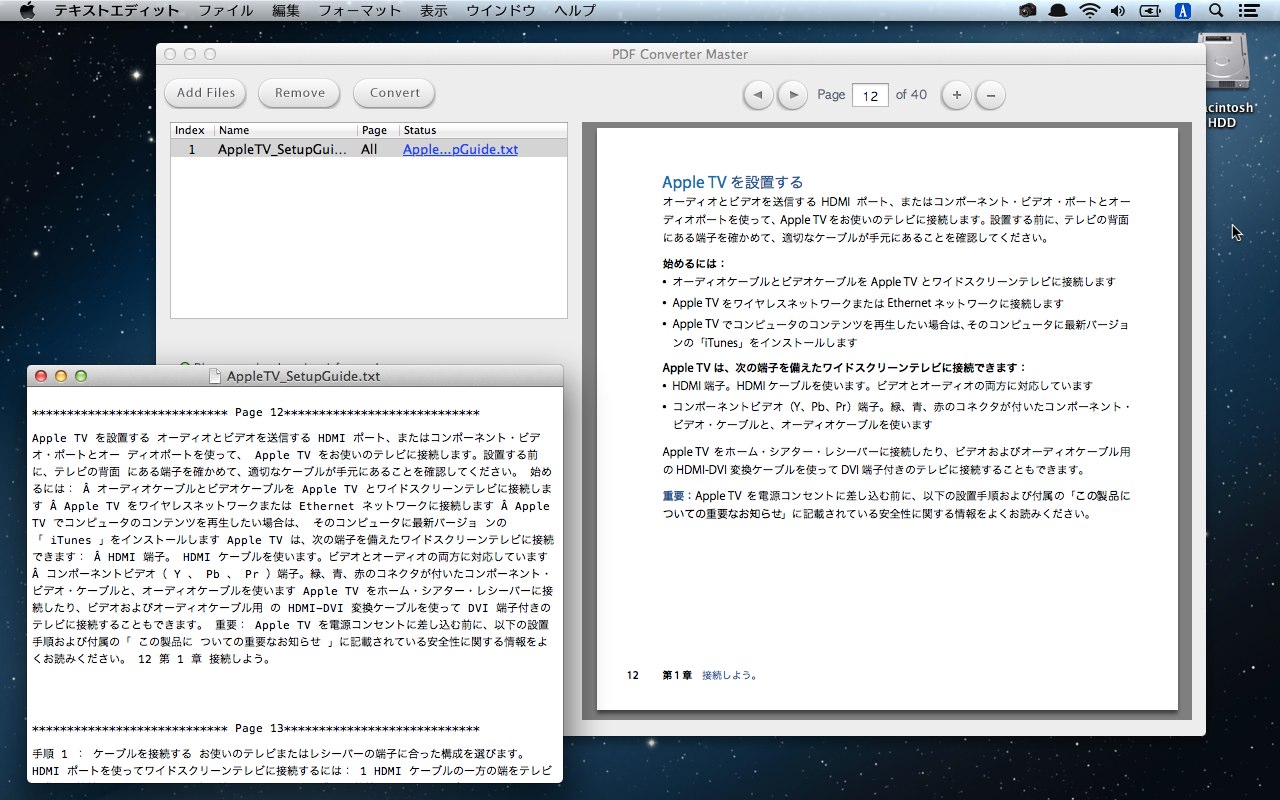Open the Apple menu

27,11
